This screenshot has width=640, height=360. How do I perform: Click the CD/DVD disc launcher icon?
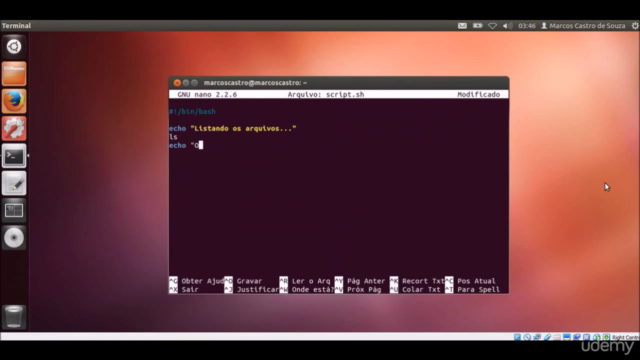coord(14,238)
